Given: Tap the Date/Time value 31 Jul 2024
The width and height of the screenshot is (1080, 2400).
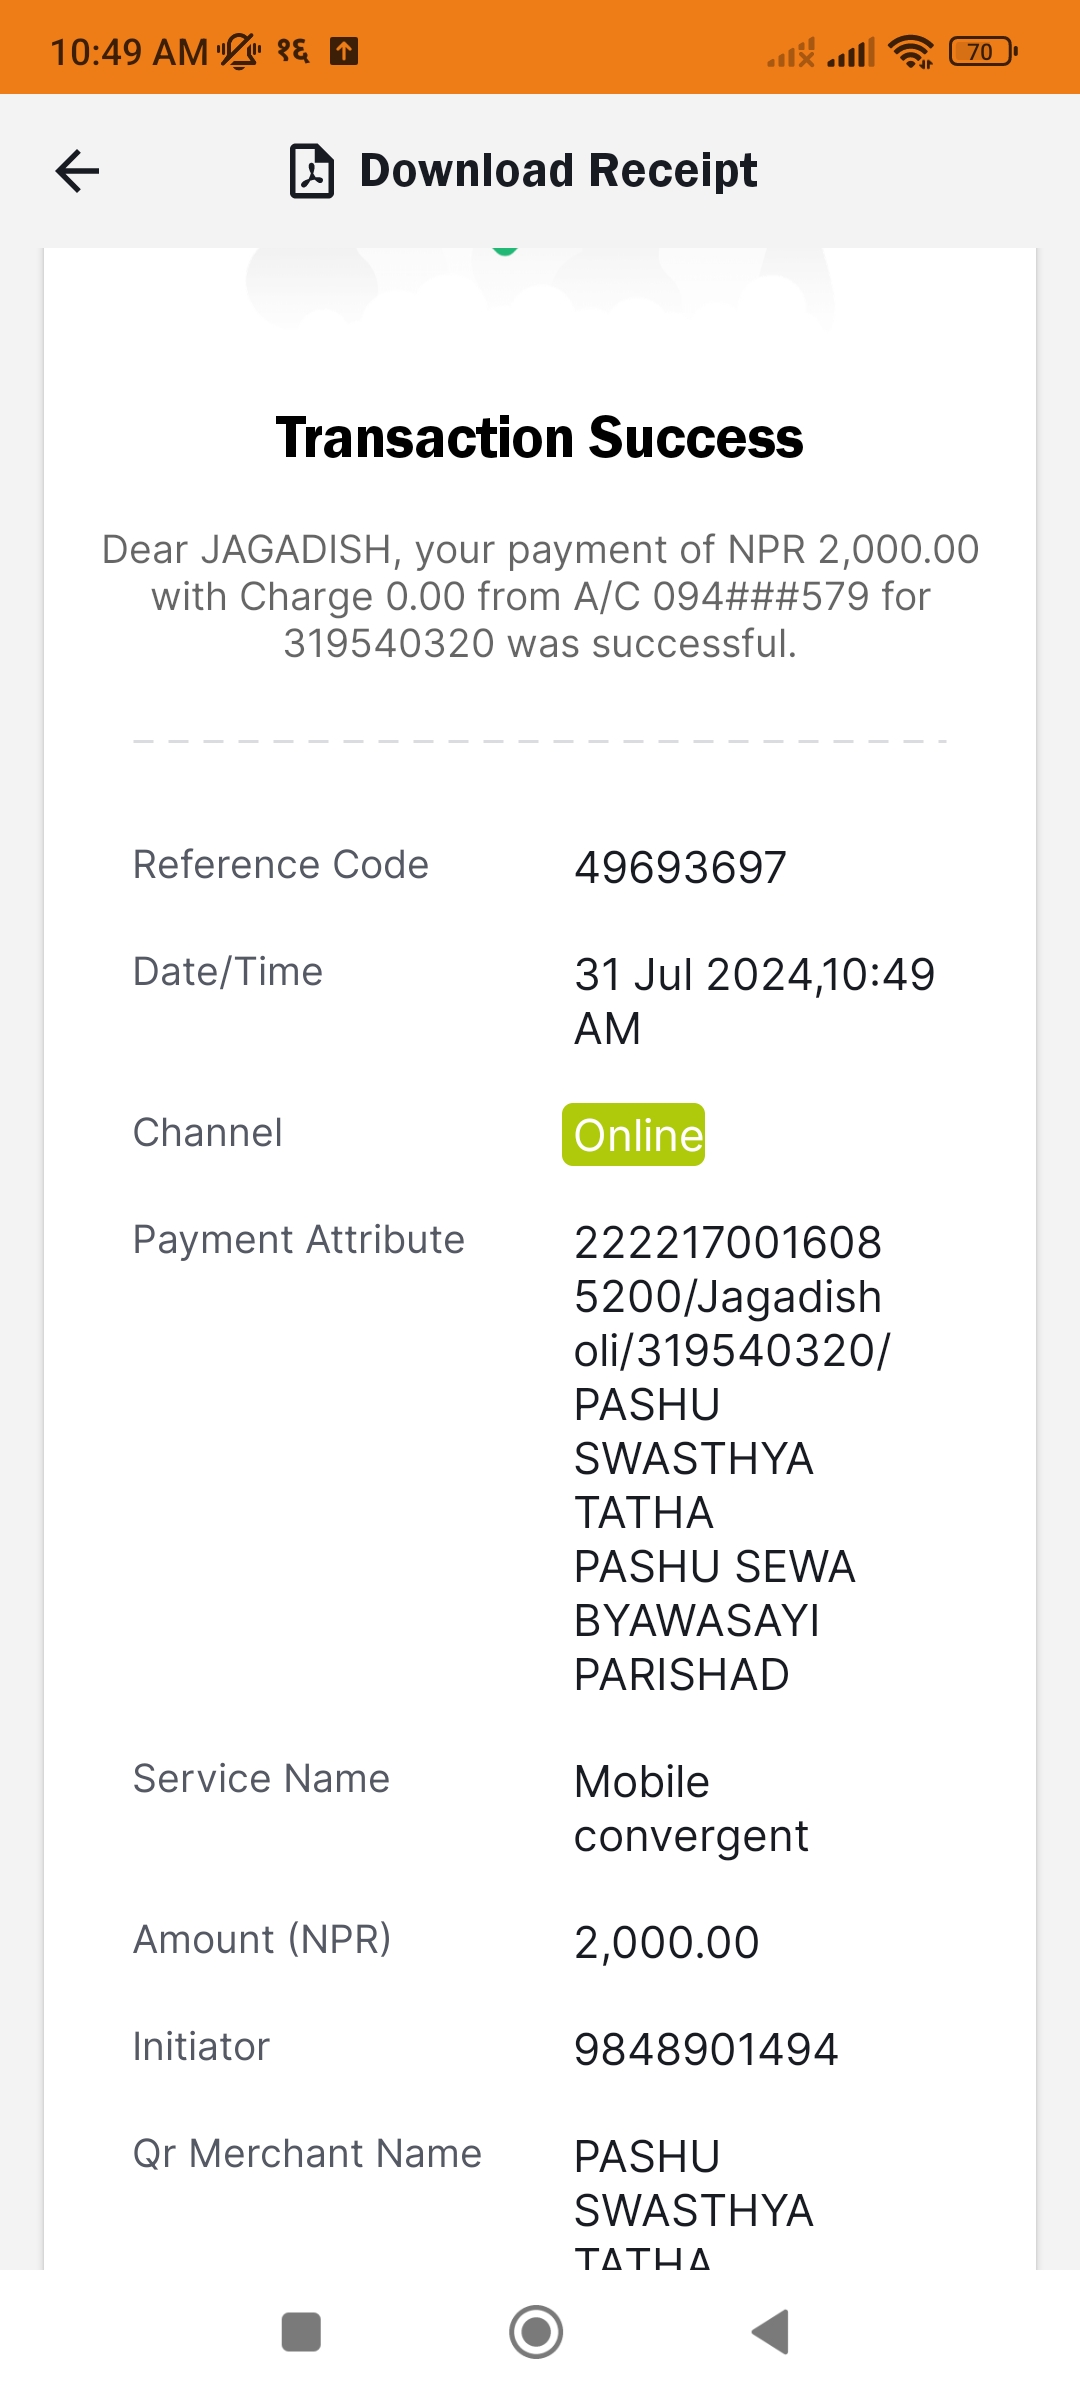Looking at the screenshot, I should coord(754,1001).
